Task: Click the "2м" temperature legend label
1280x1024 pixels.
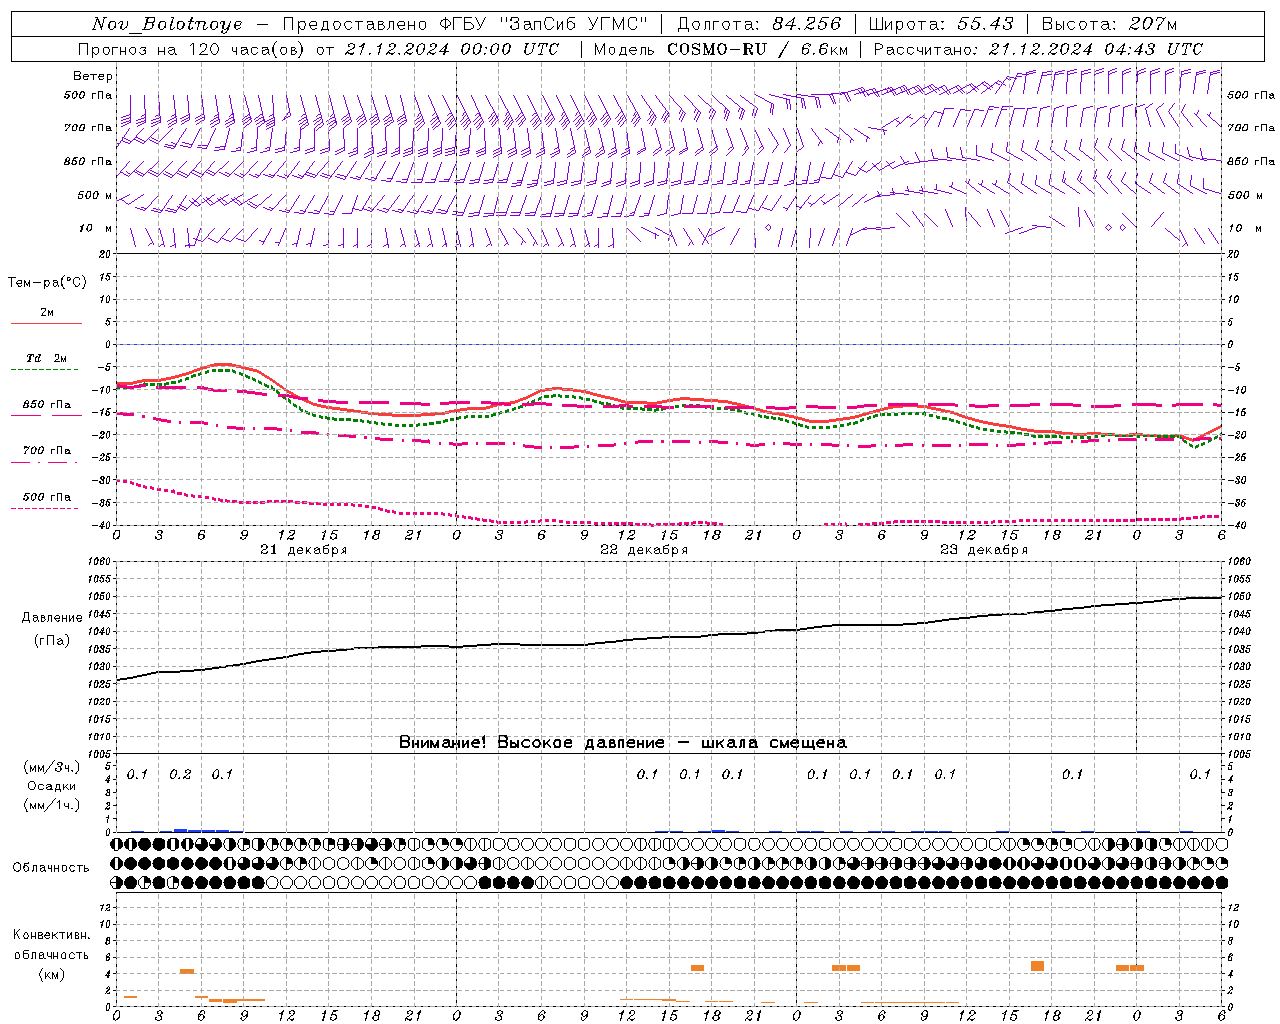Action: (47, 313)
